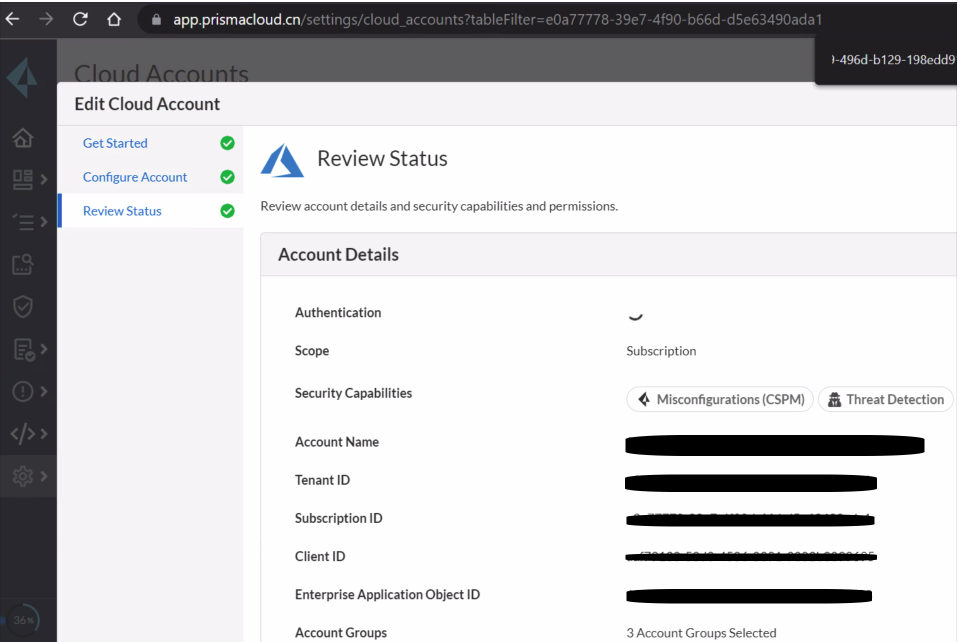This screenshot has width=960, height=642.
Task: Expand the chevron beside the Dashboard icon
Action: (44, 181)
